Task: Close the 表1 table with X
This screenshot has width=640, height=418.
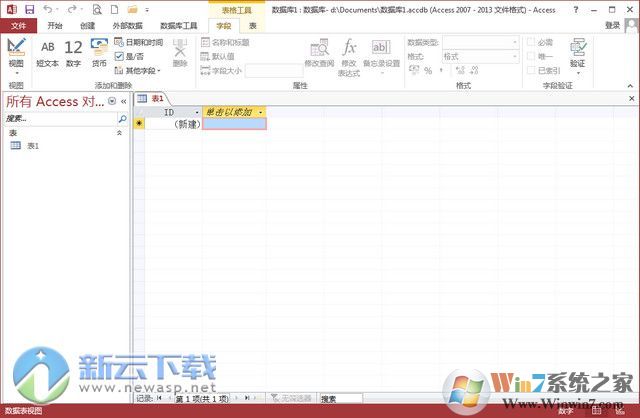Action: click(x=631, y=98)
